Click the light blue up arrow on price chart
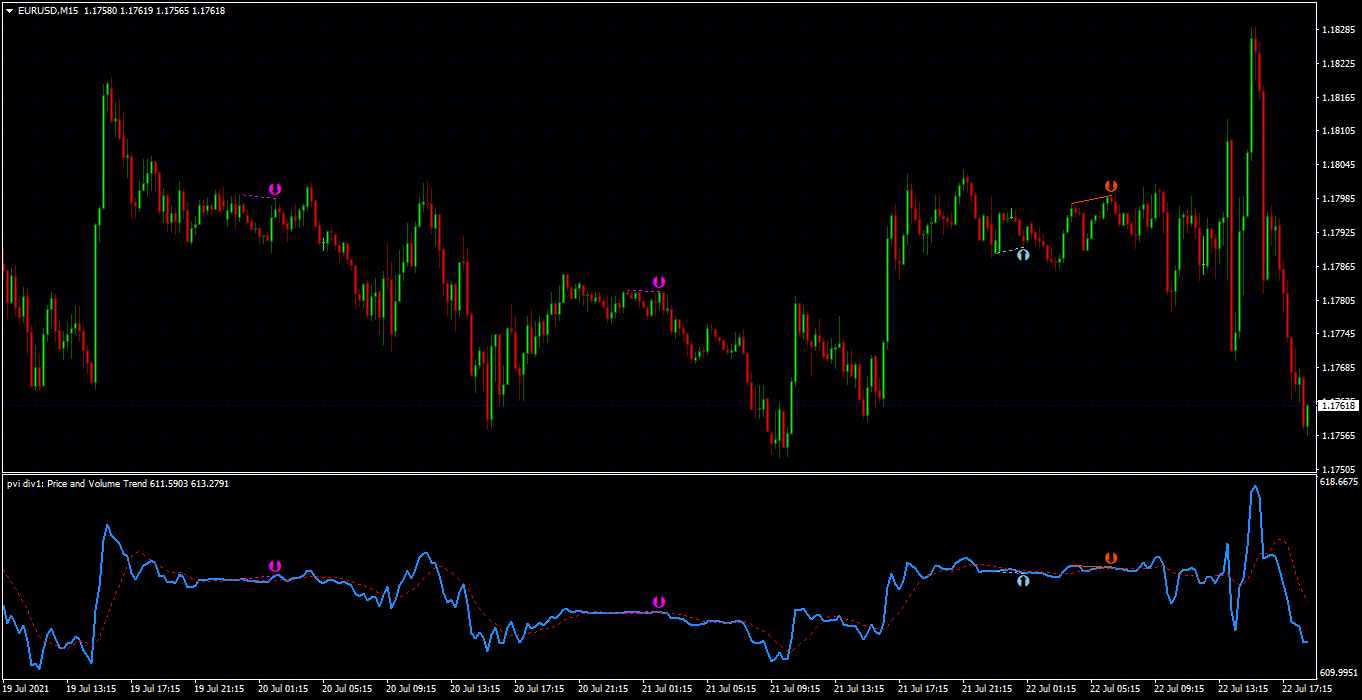 (x=1023, y=255)
